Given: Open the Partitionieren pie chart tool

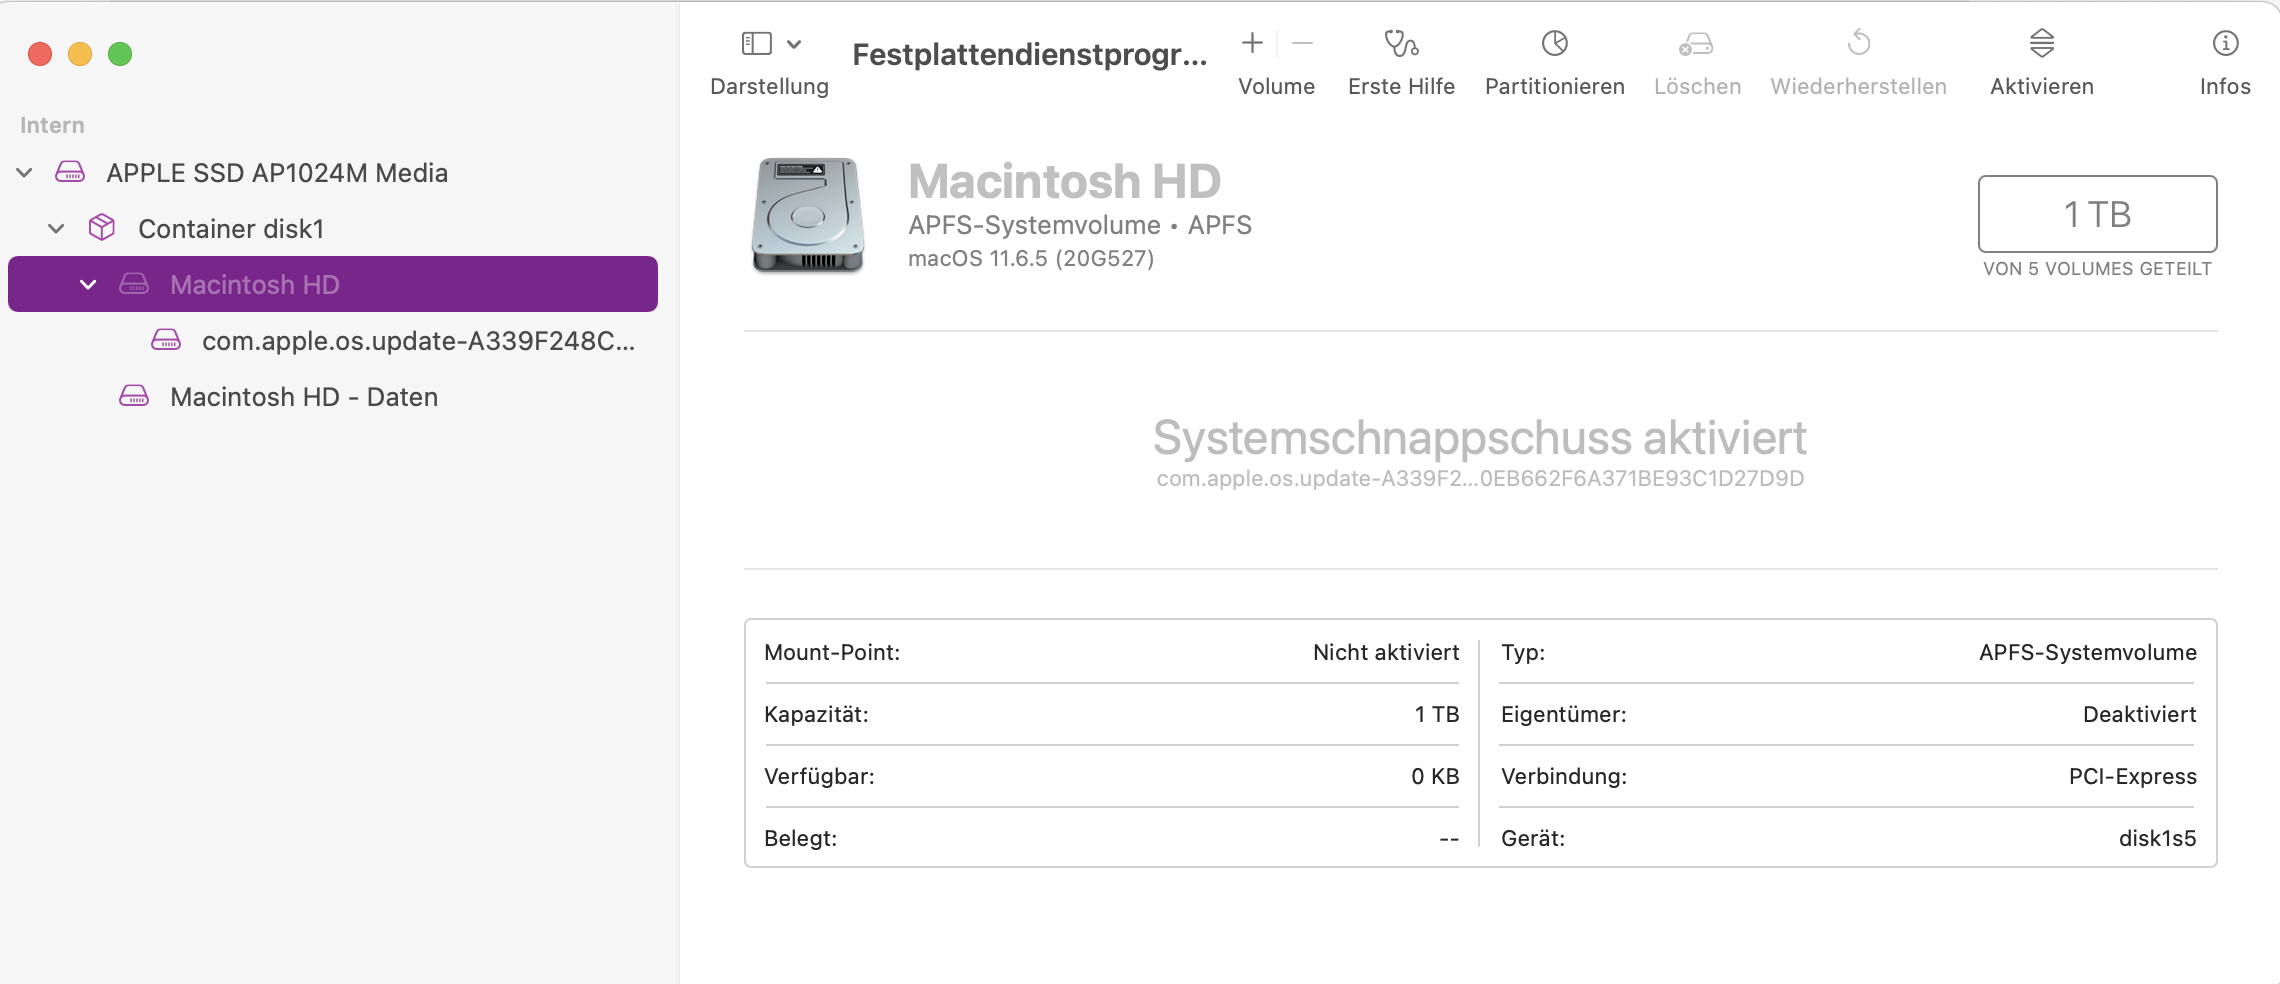Looking at the screenshot, I should click(1554, 44).
